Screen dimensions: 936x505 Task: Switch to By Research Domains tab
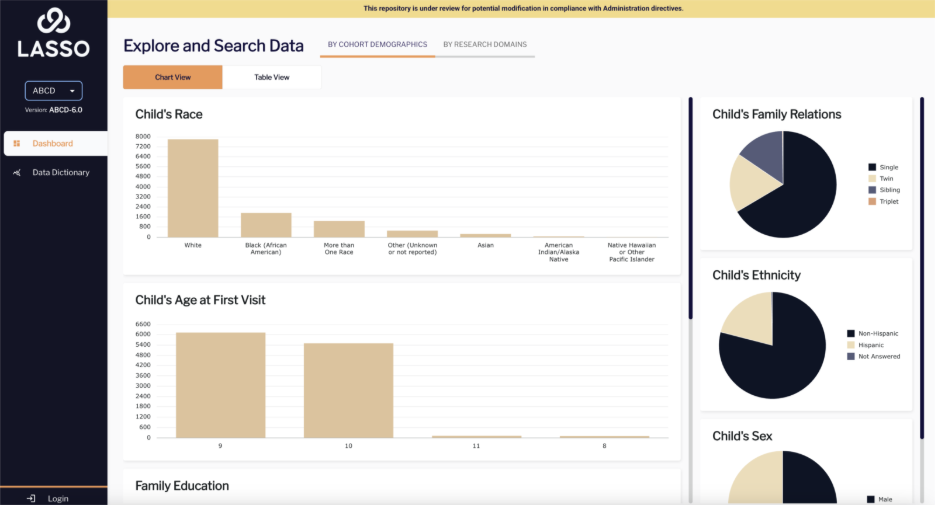coord(485,44)
